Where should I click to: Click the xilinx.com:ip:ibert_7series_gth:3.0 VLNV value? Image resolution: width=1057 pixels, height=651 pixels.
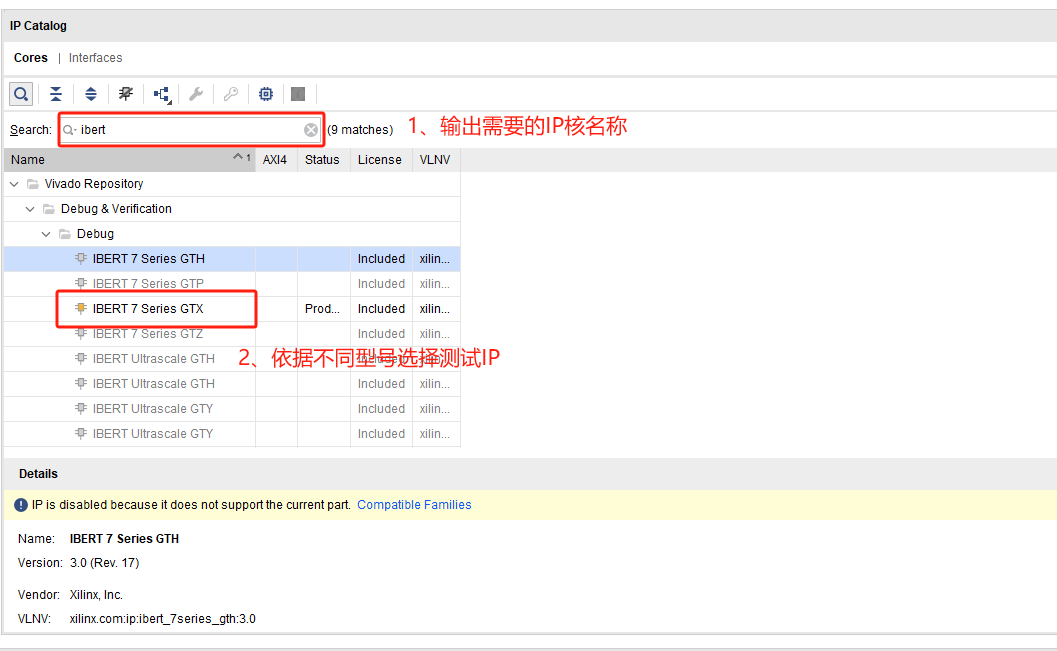[x=162, y=619]
